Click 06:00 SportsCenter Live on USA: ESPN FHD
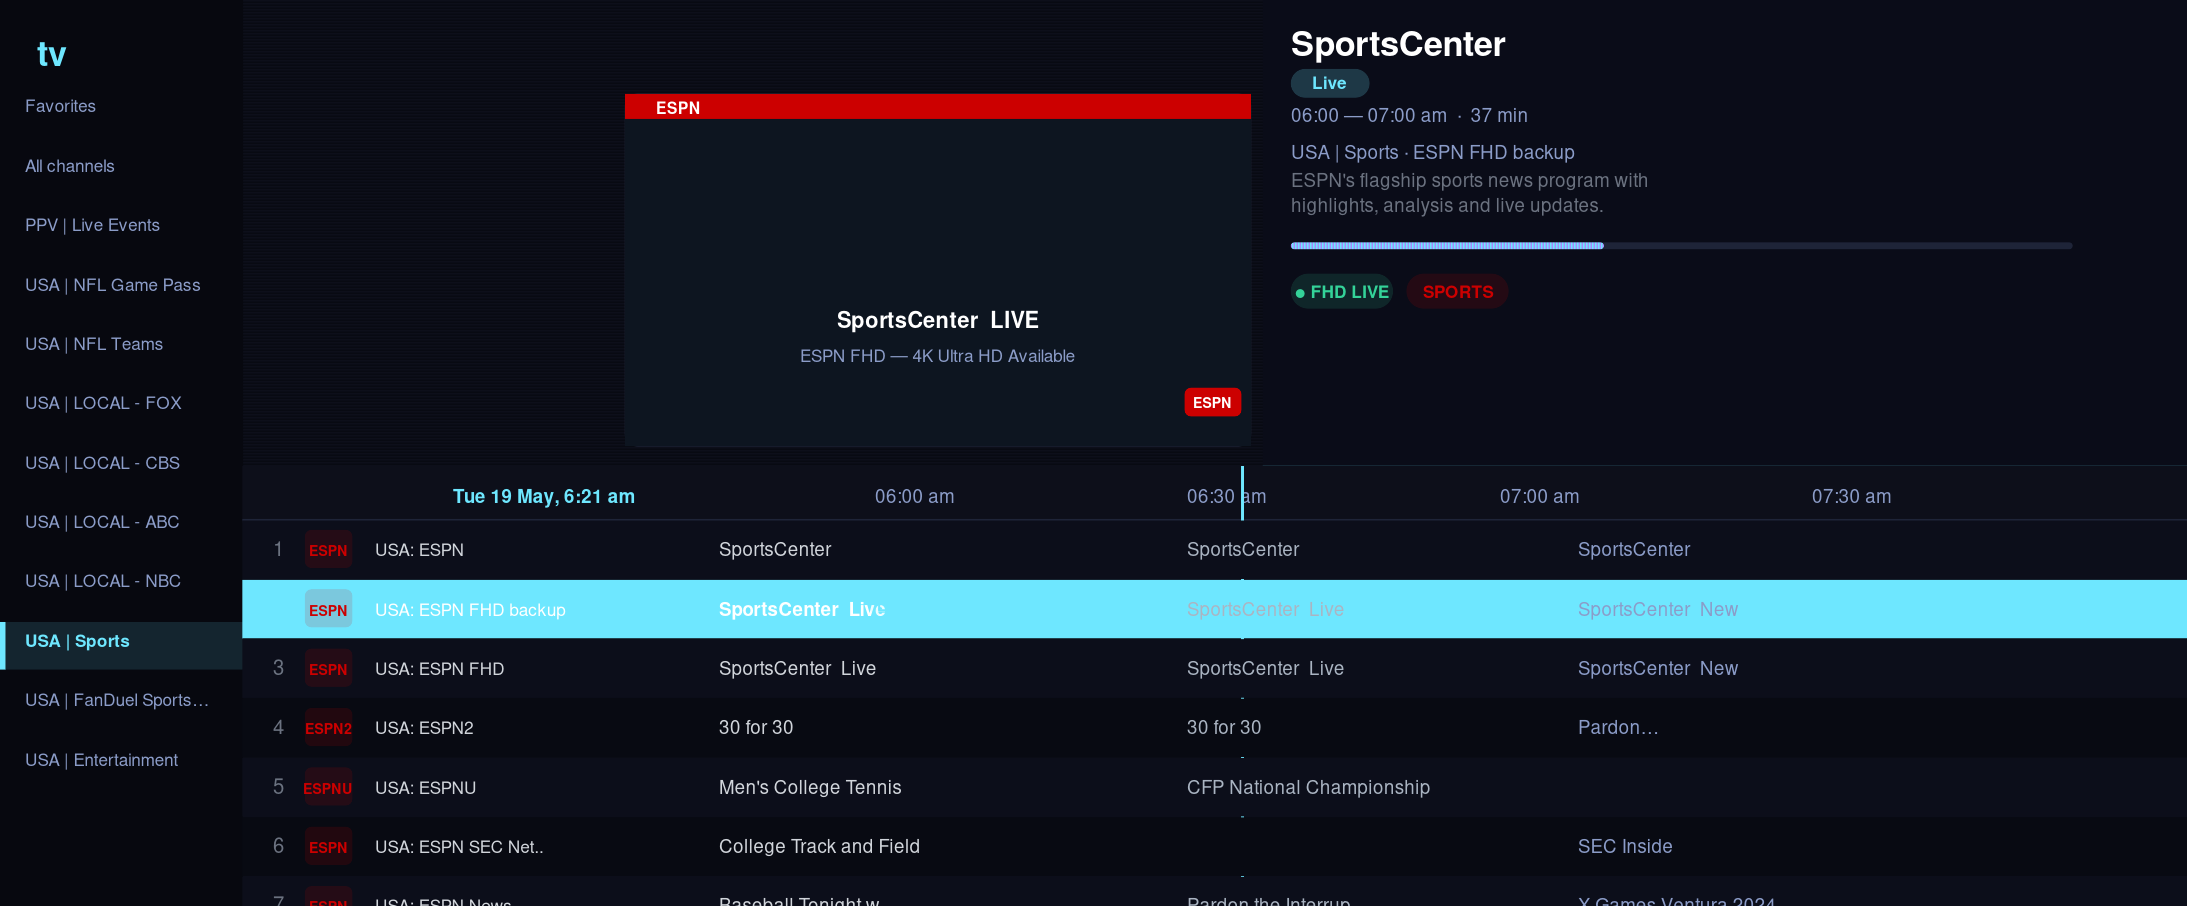This screenshot has width=2187, height=906. [x=797, y=668]
